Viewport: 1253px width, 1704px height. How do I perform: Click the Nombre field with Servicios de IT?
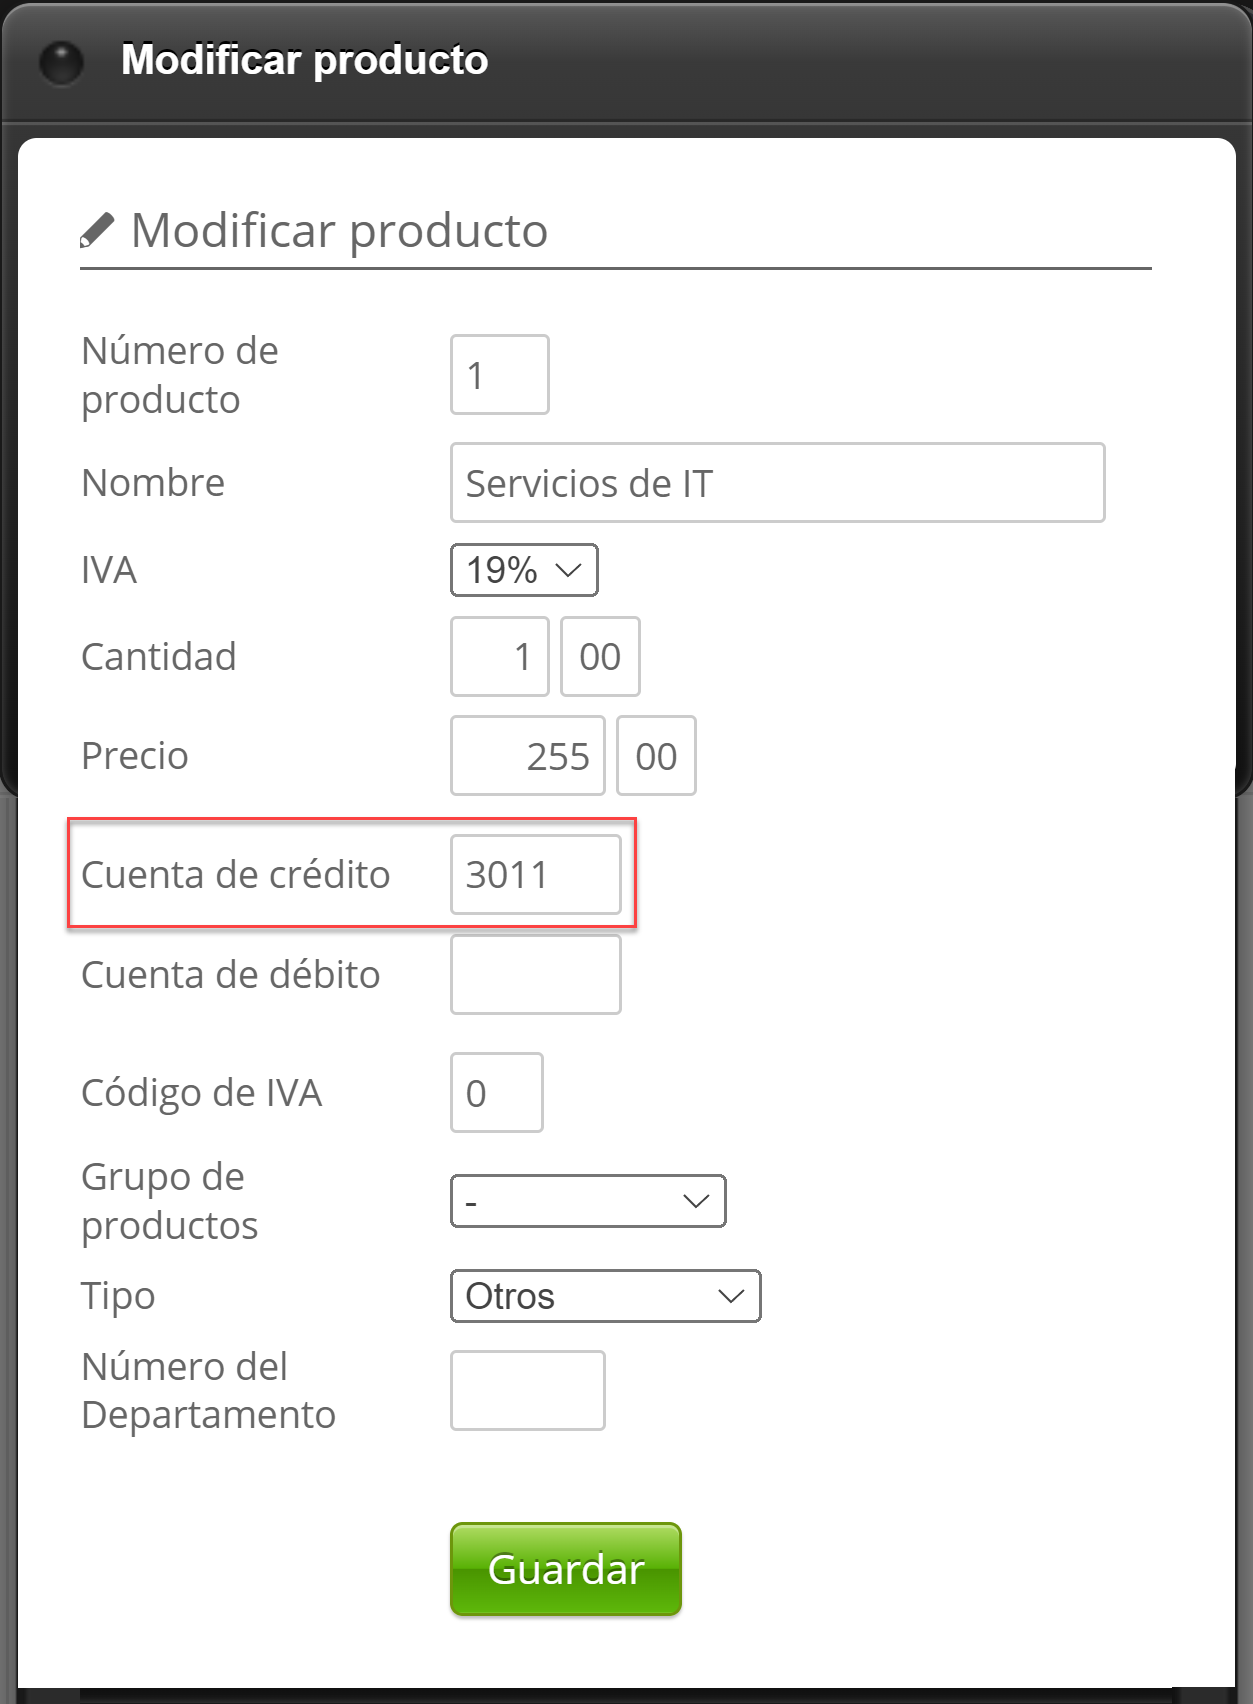point(777,483)
